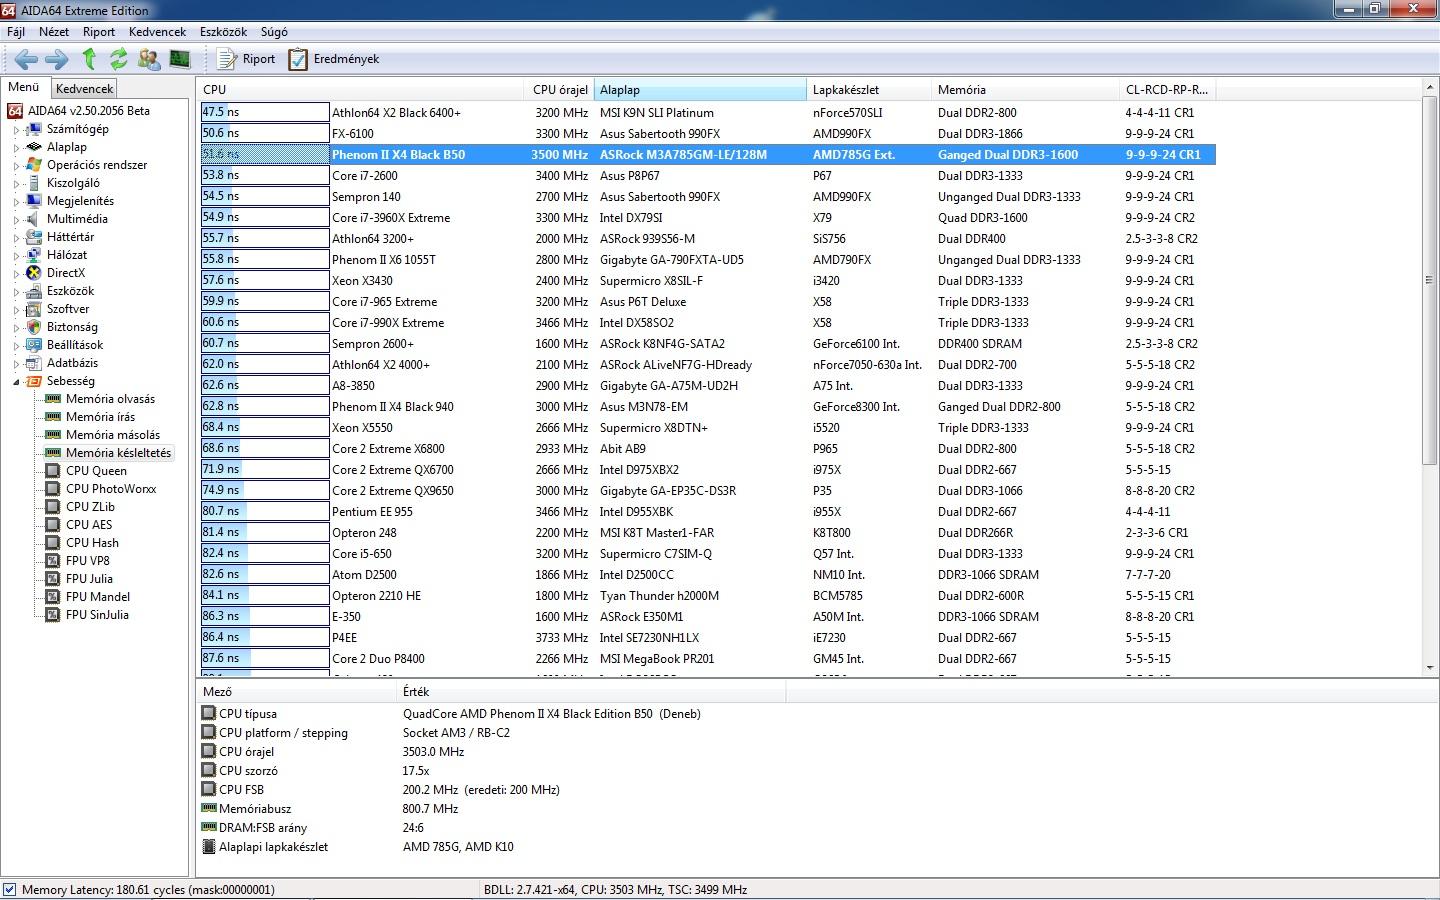Open the Fájl menu

pyautogui.click(x=16, y=32)
